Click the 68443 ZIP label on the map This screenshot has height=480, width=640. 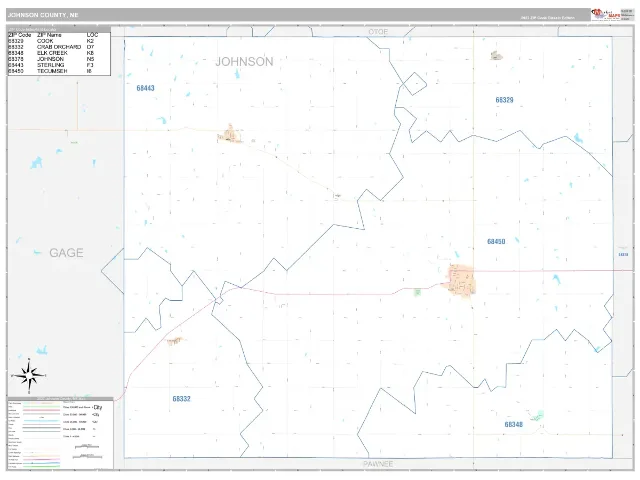tap(145, 88)
